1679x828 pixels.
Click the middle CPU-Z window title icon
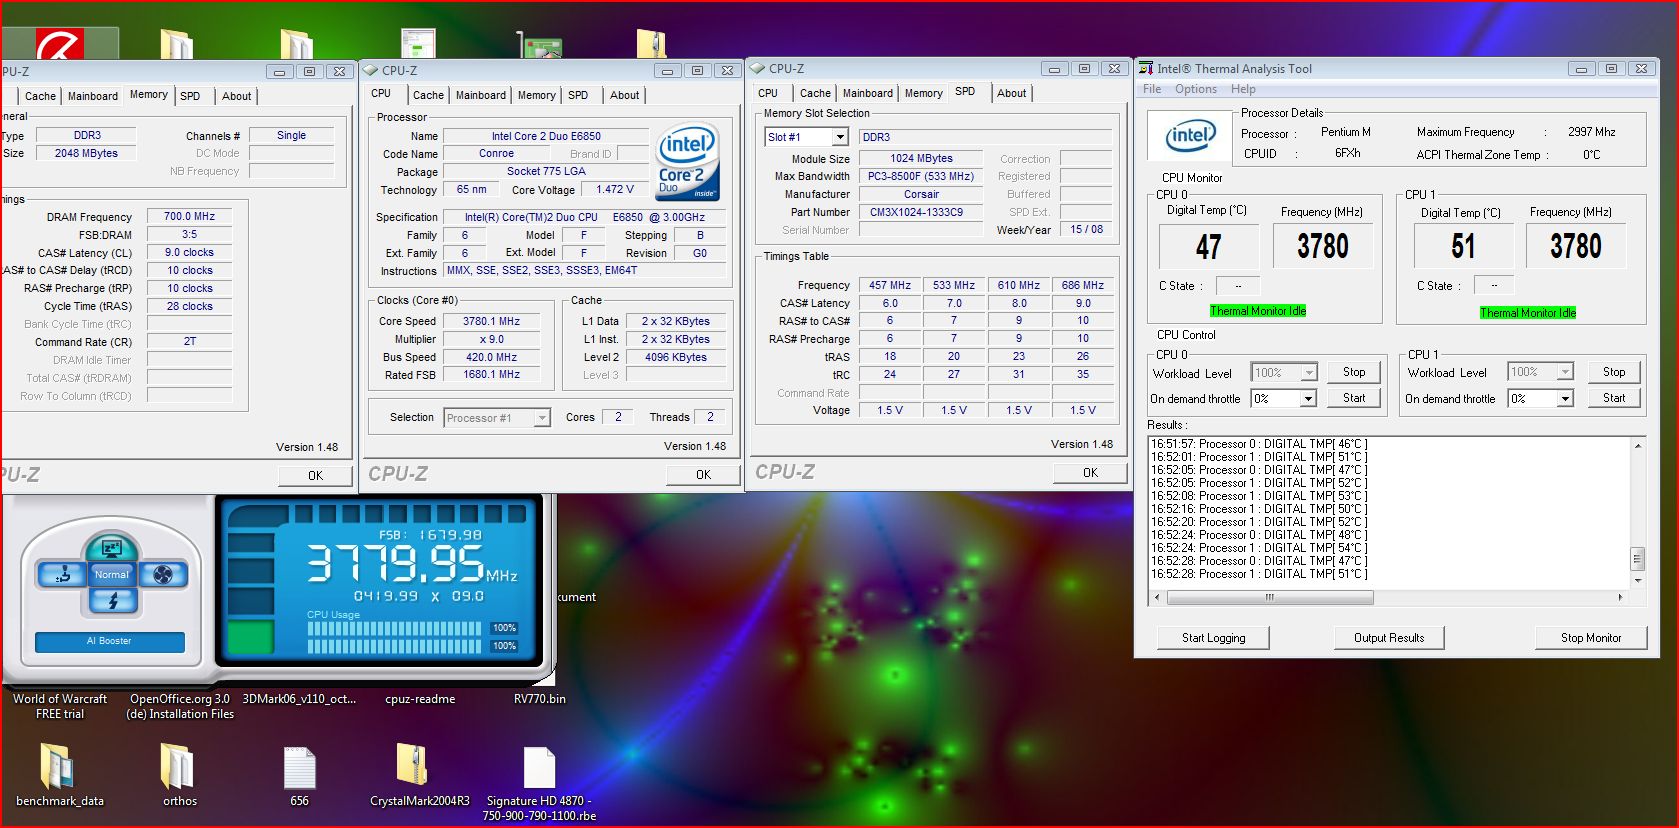[371, 70]
